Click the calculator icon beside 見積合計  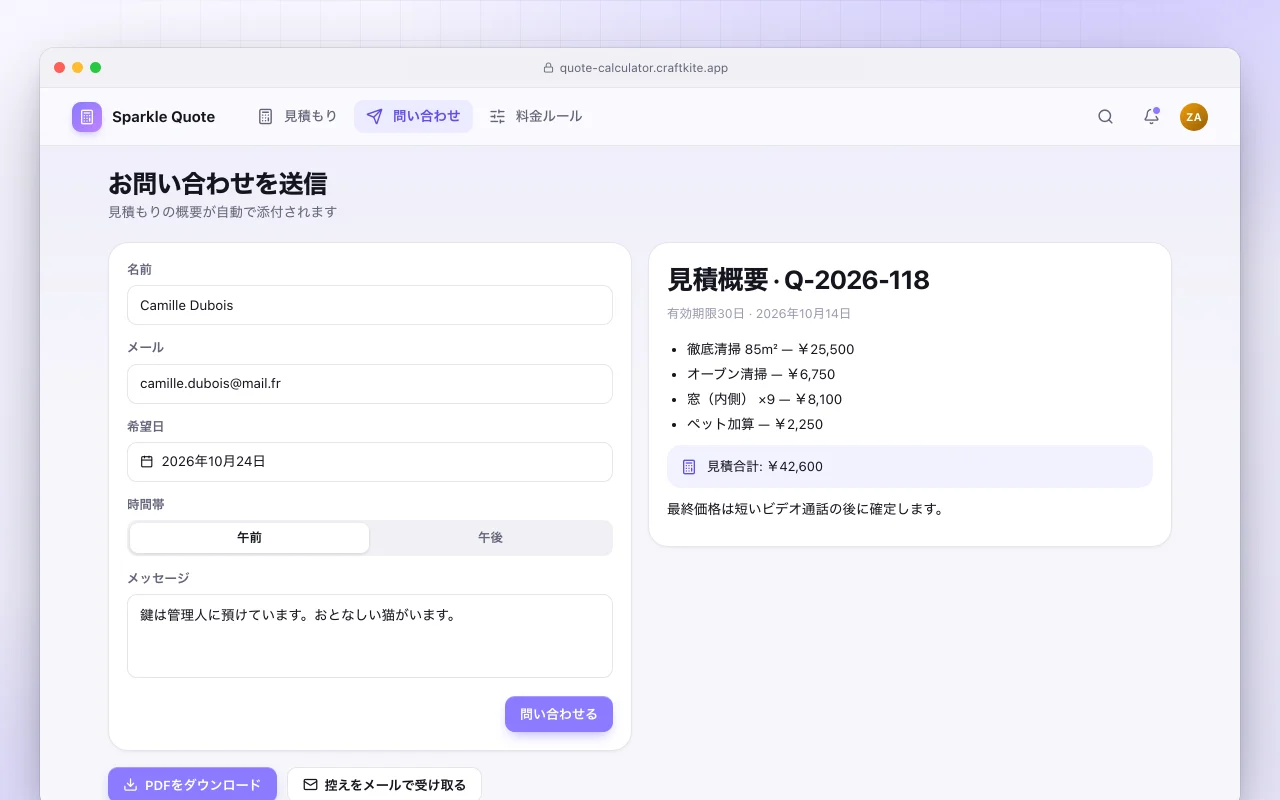689,467
